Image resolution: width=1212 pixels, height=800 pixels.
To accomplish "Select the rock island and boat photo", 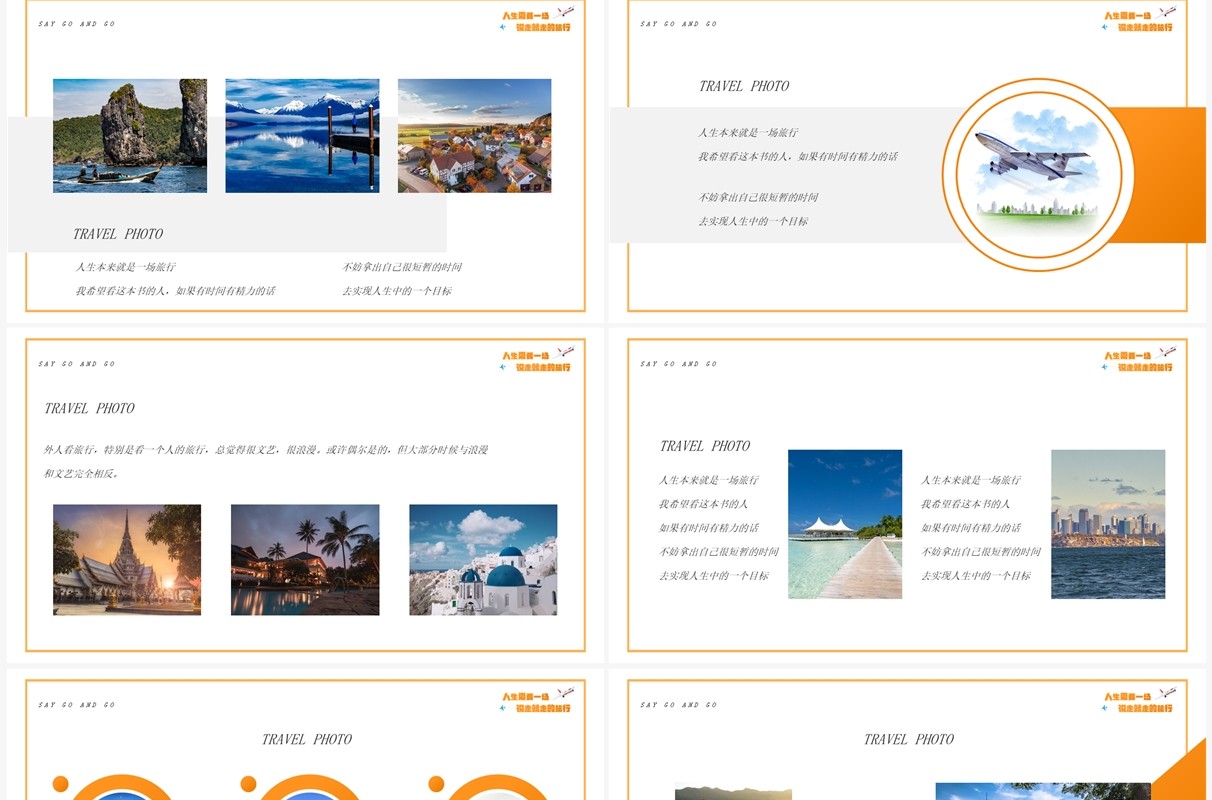I will tap(130, 136).
